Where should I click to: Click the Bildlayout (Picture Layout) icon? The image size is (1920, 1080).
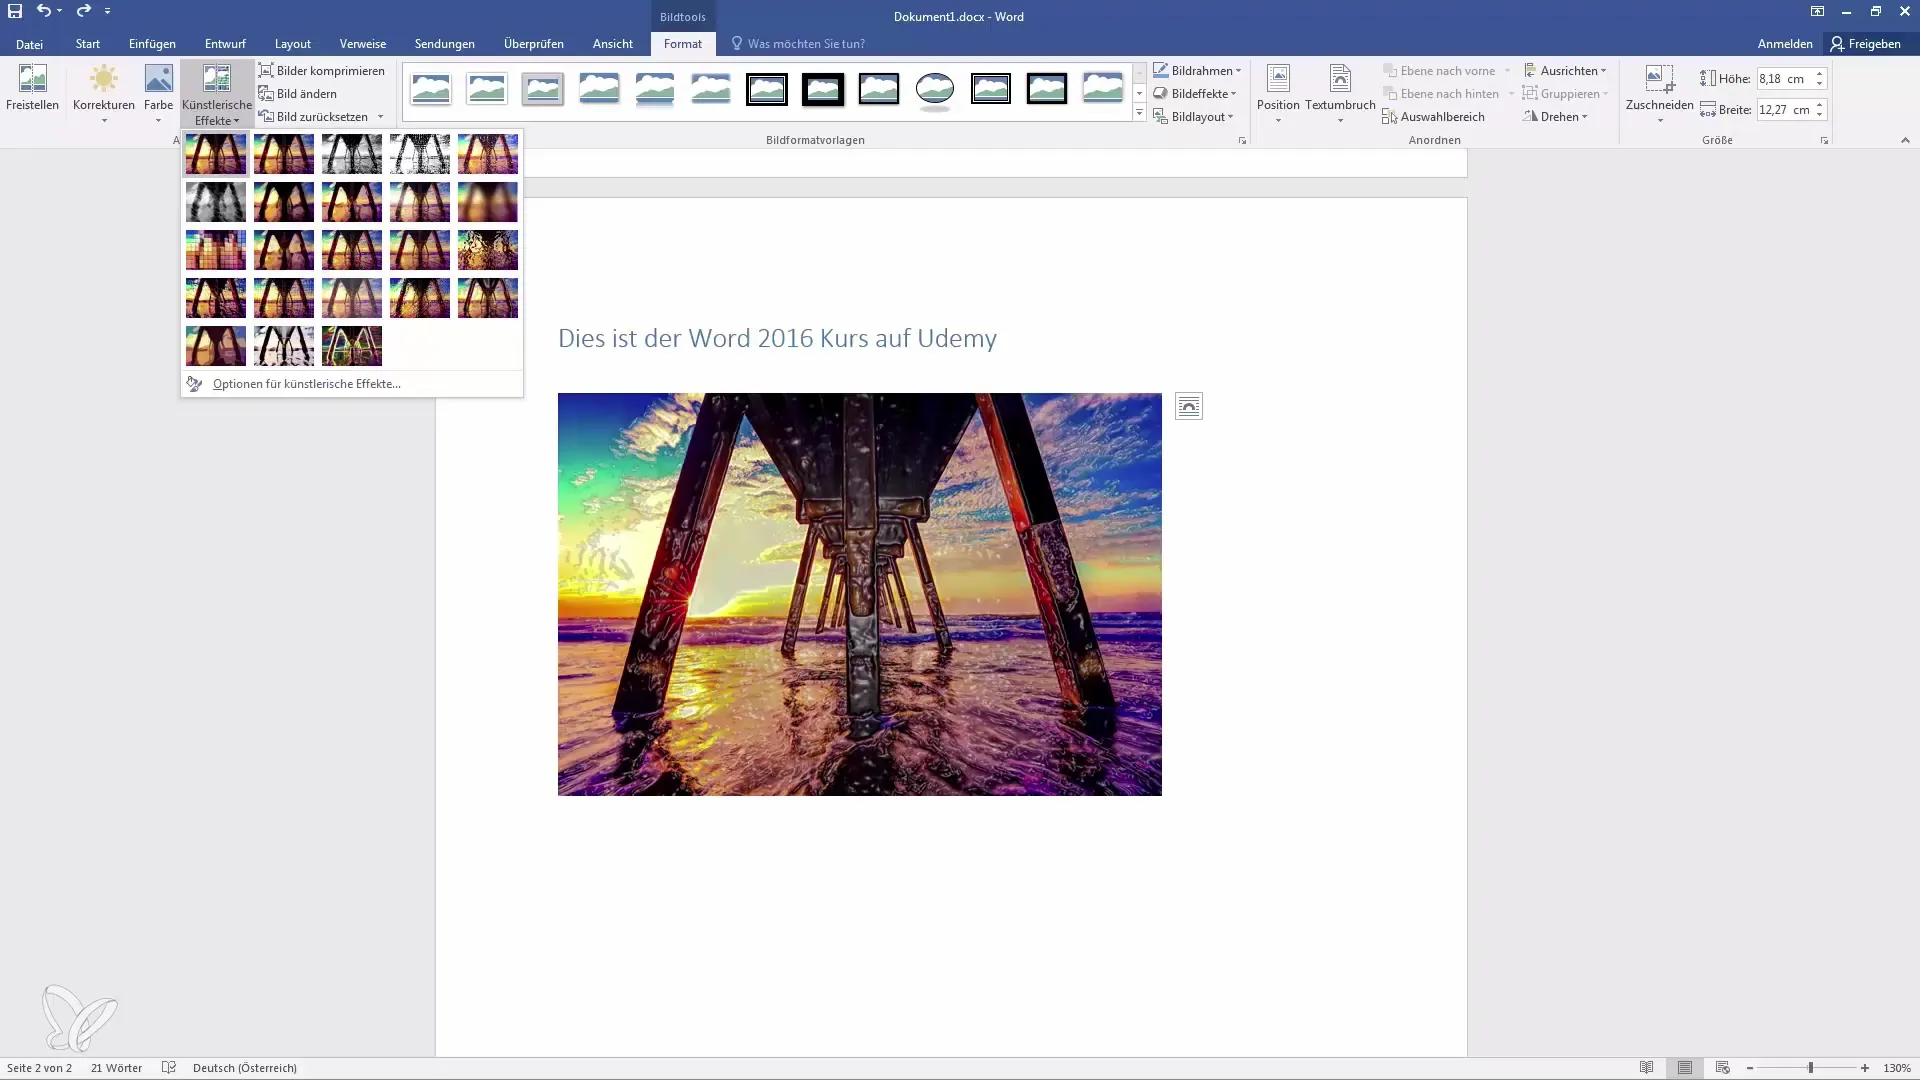pyautogui.click(x=1159, y=116)
